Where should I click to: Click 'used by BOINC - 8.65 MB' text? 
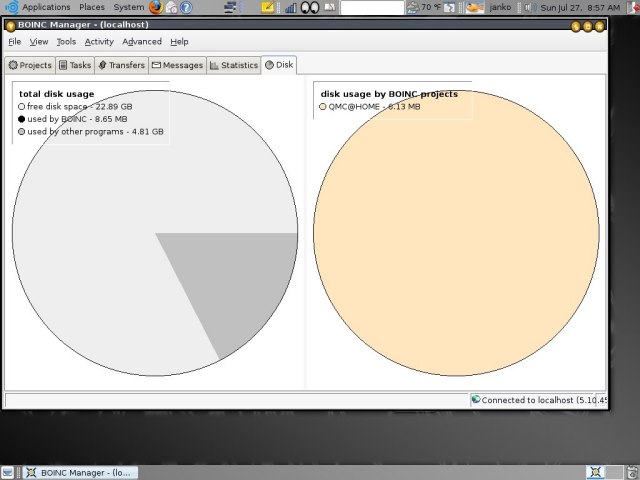click(77, 119)
